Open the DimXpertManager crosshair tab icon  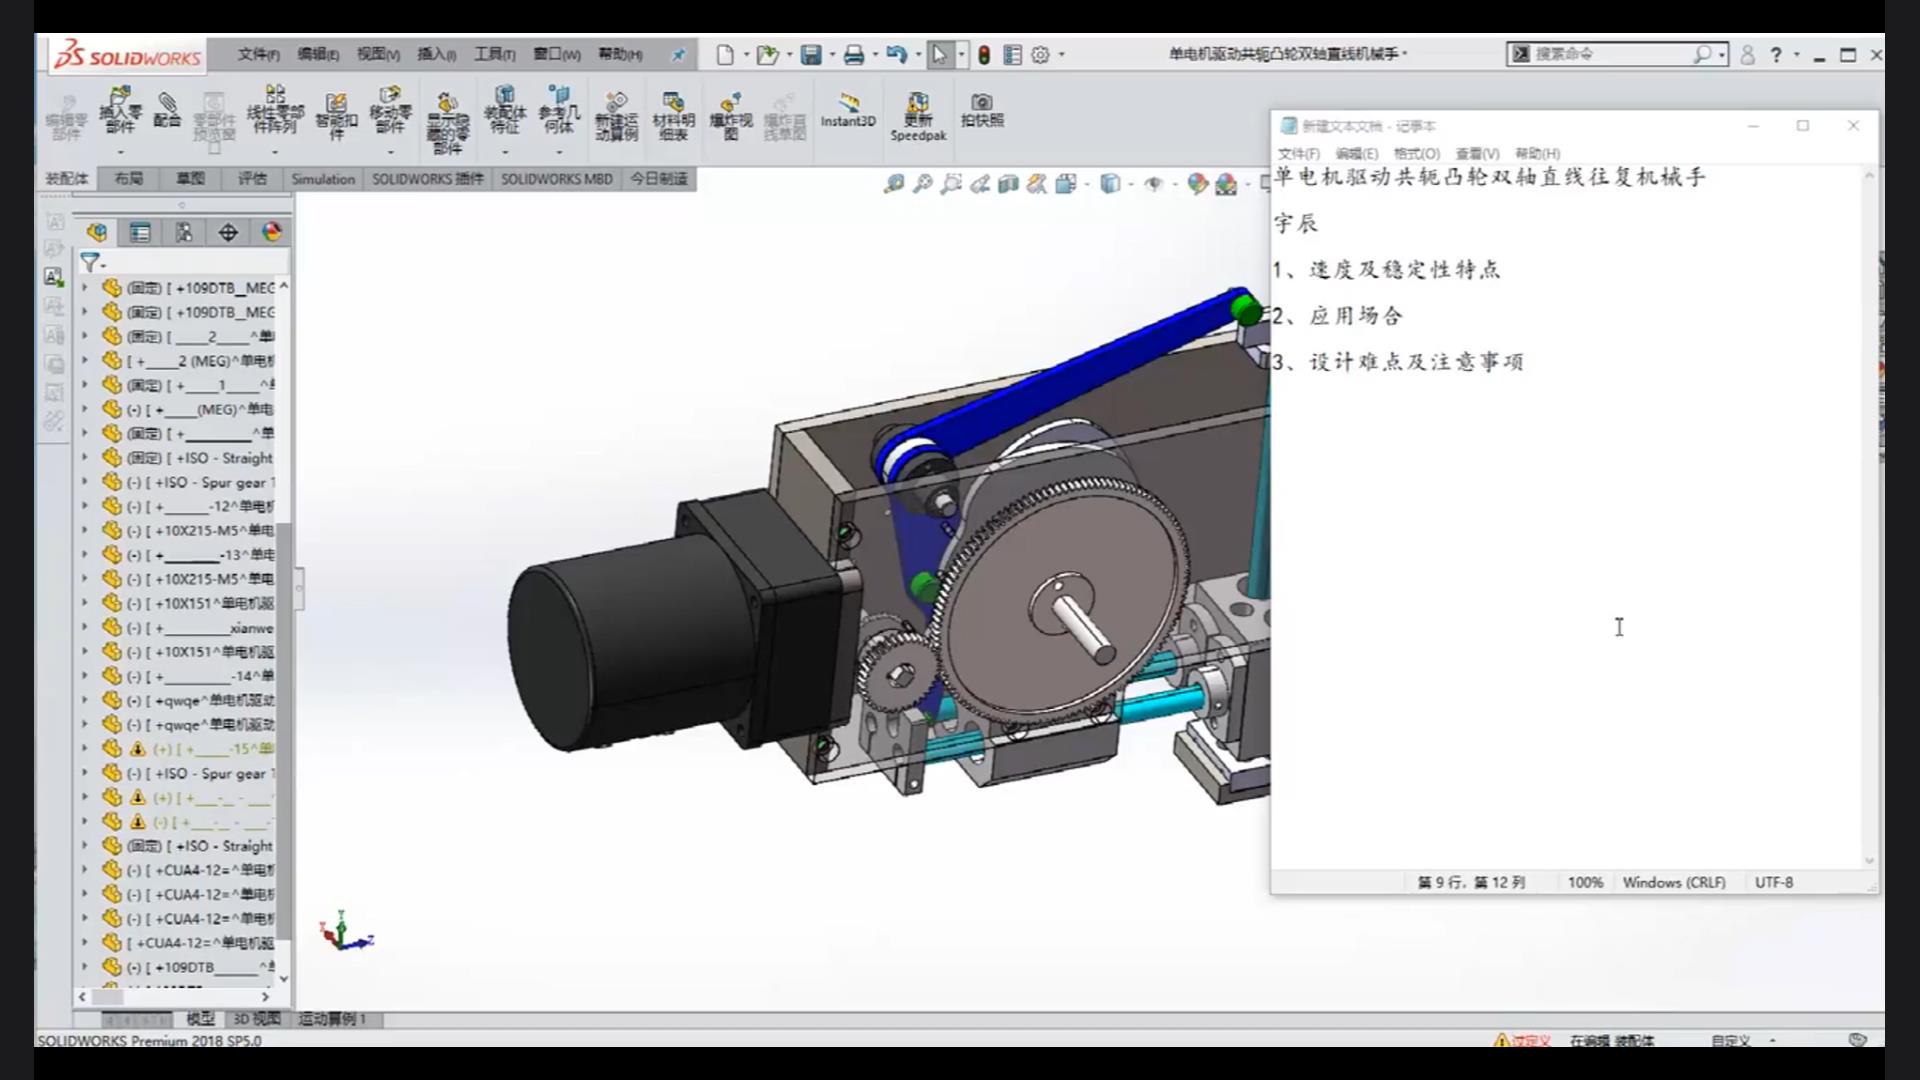[x=228, y=232]
